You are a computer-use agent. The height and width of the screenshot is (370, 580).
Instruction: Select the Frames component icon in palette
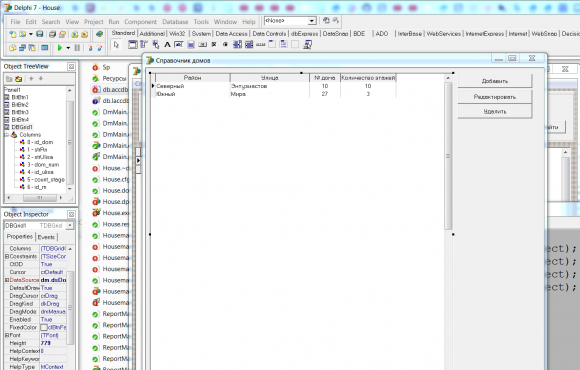click(132, 45)
